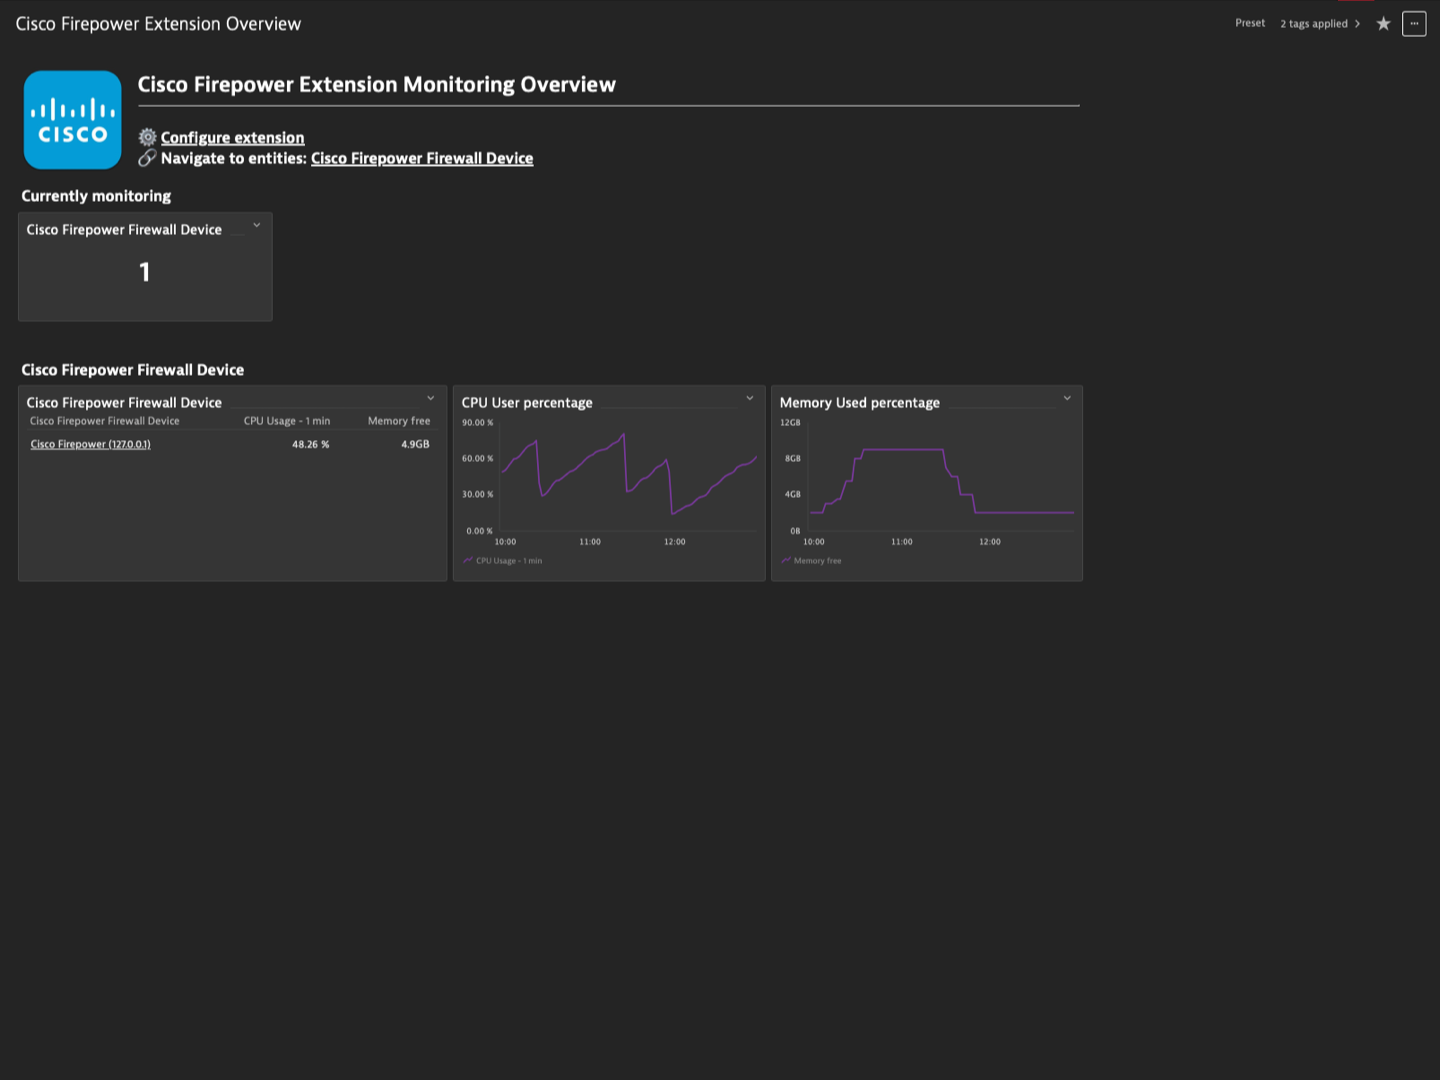Click the Preset label in header

[x=1250, y=23]
